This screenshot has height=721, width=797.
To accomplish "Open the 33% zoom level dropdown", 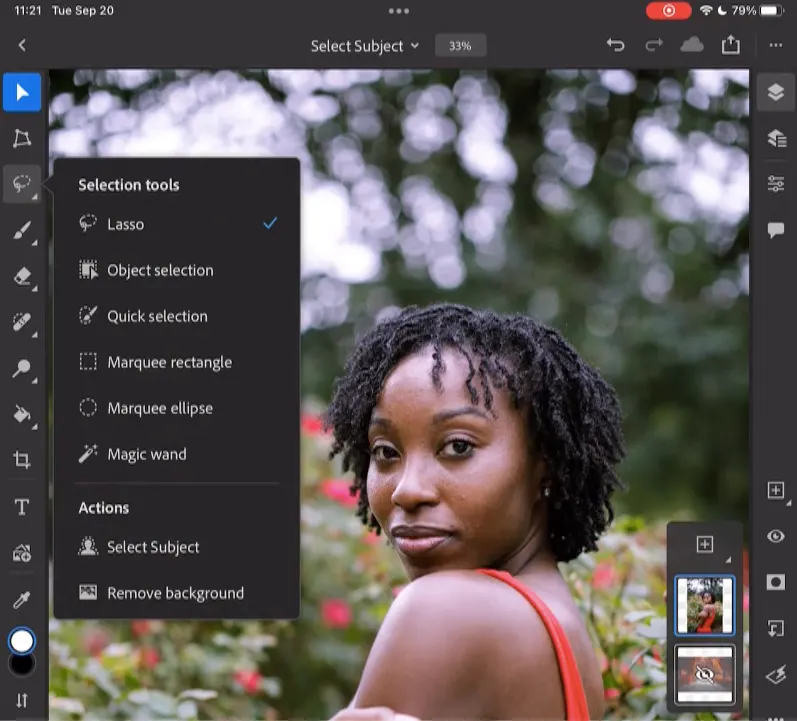I will coord(460,46).
